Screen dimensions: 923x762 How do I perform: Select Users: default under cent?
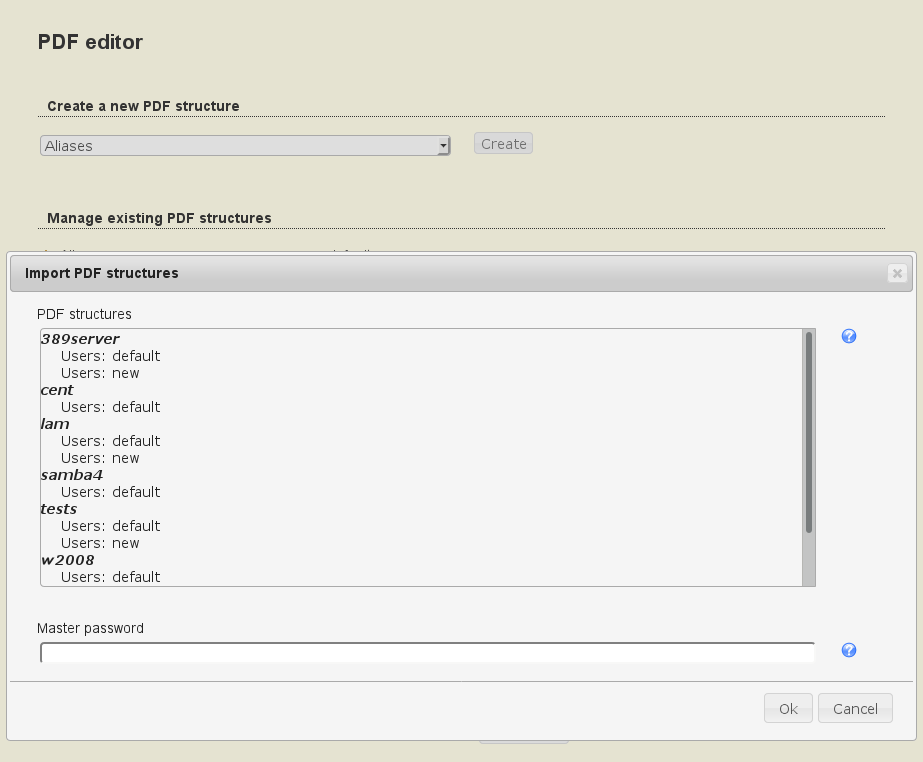(x=110, y=407)
